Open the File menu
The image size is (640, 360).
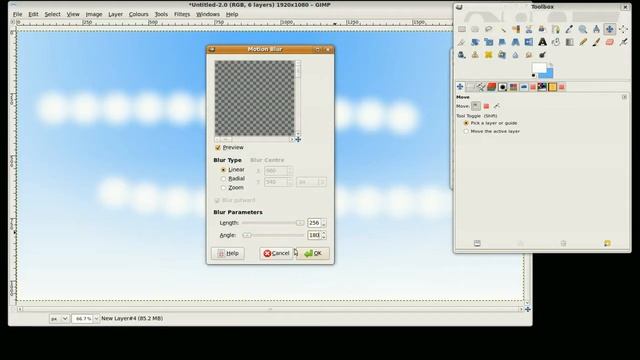click(x=18, y=14)
